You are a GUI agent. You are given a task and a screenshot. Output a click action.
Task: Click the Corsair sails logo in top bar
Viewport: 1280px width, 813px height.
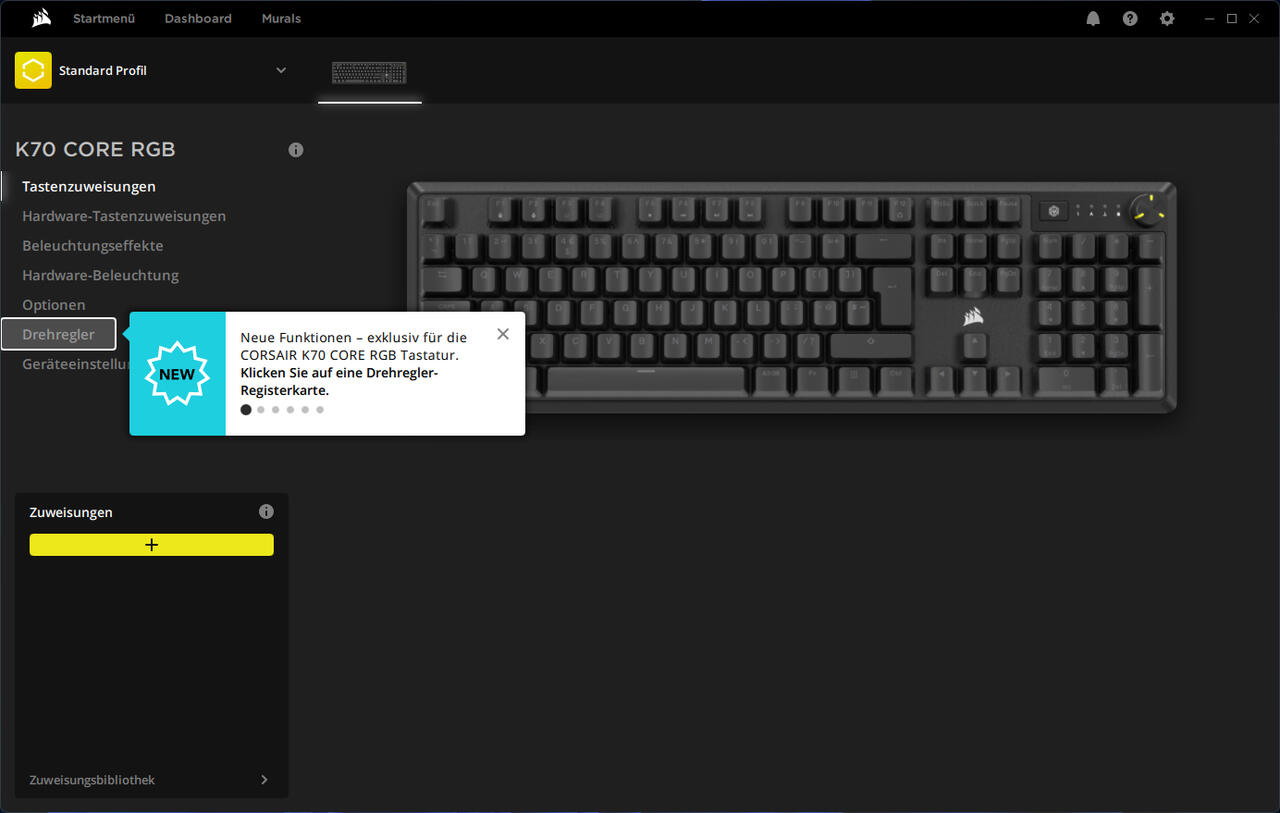click(x=41, y=18)
